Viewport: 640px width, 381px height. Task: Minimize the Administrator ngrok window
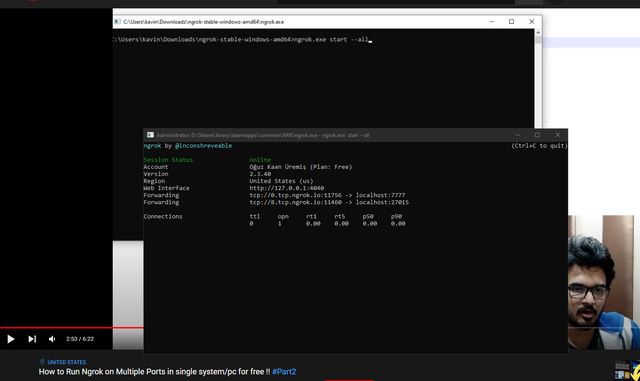(518, 135)
